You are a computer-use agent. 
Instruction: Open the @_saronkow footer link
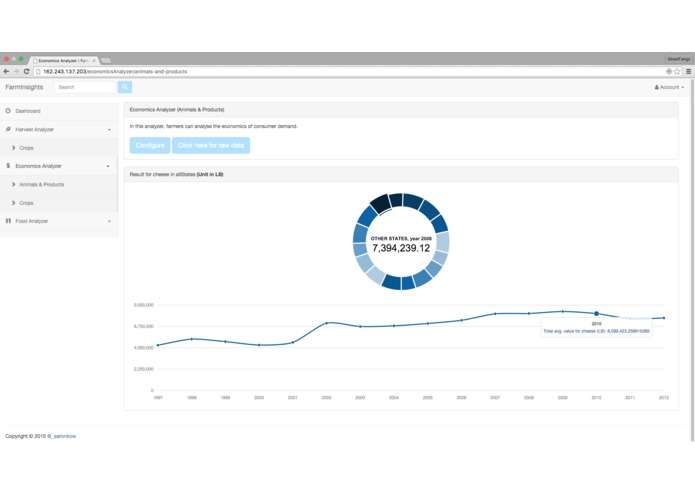(62, 436)
